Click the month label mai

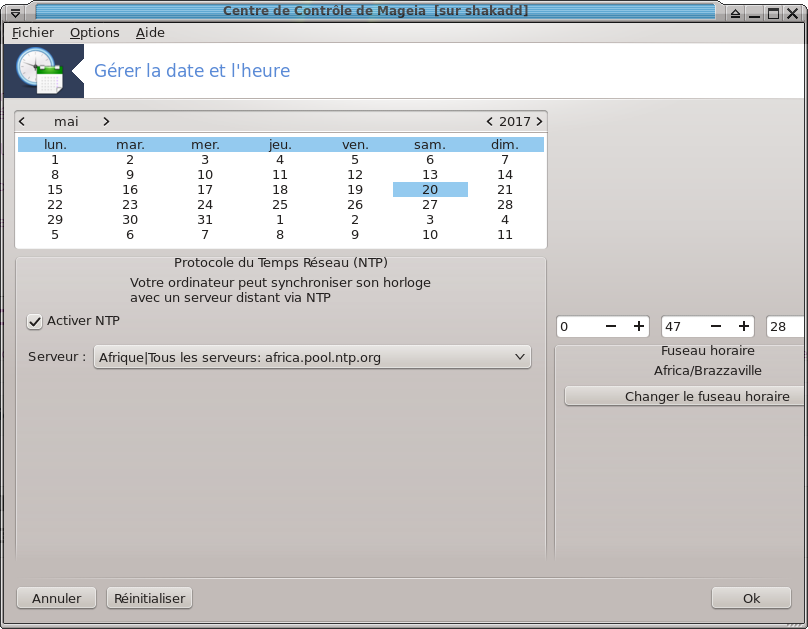[x=66, y=122]
